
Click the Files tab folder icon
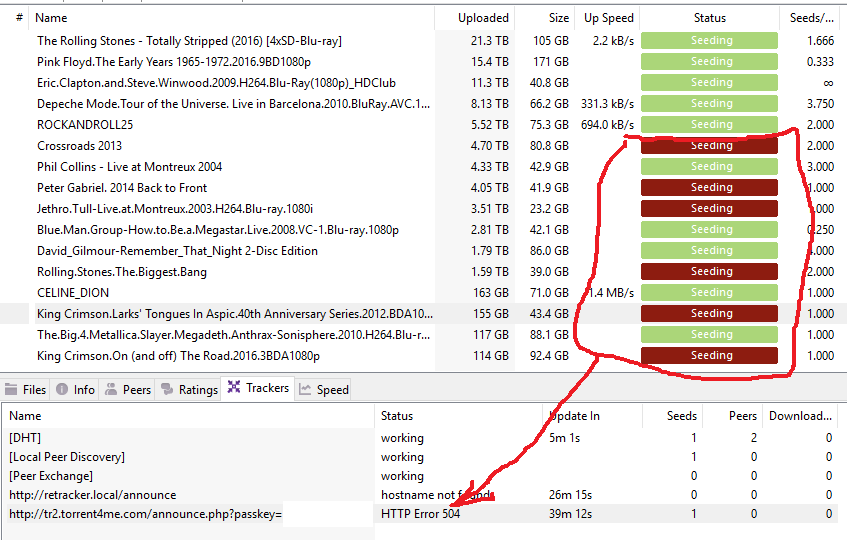pyautogui.click(x=11, y=389)
